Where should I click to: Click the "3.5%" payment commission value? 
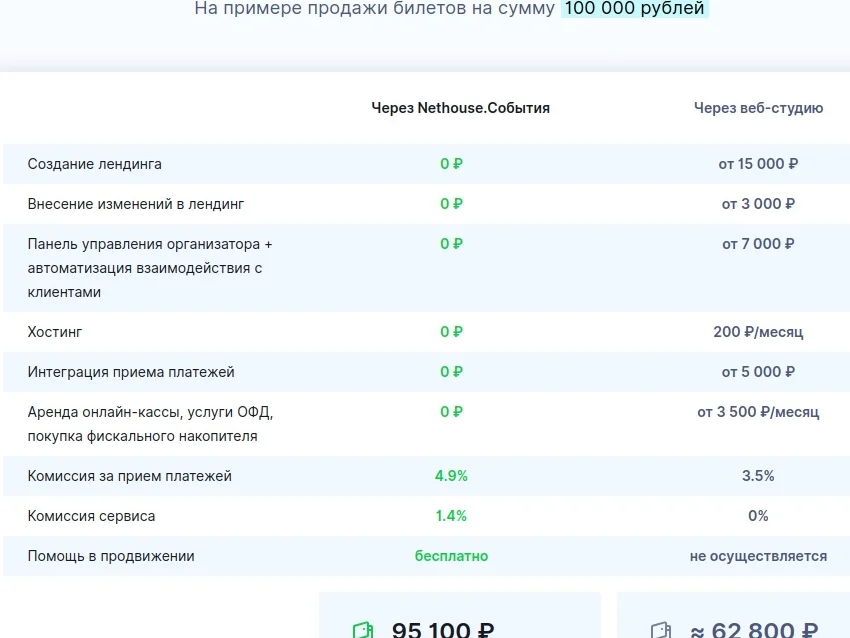(x=760, y=476)
